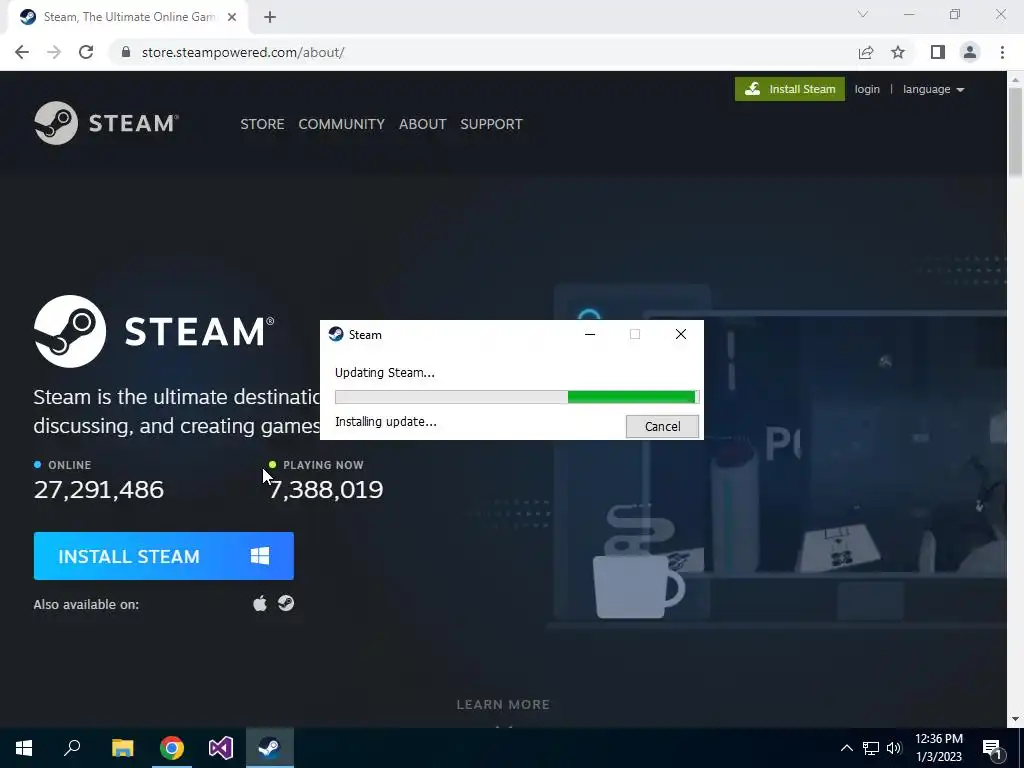Go forward in Chrome

coord(54,52)
